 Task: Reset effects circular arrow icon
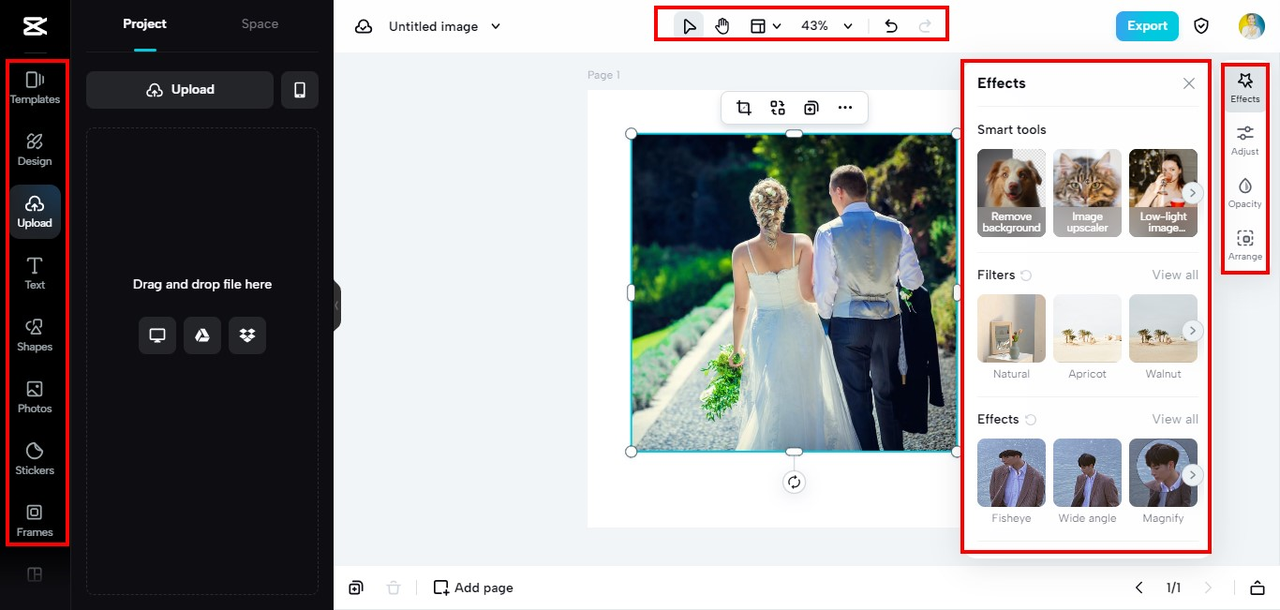(x=1030, y=419)
